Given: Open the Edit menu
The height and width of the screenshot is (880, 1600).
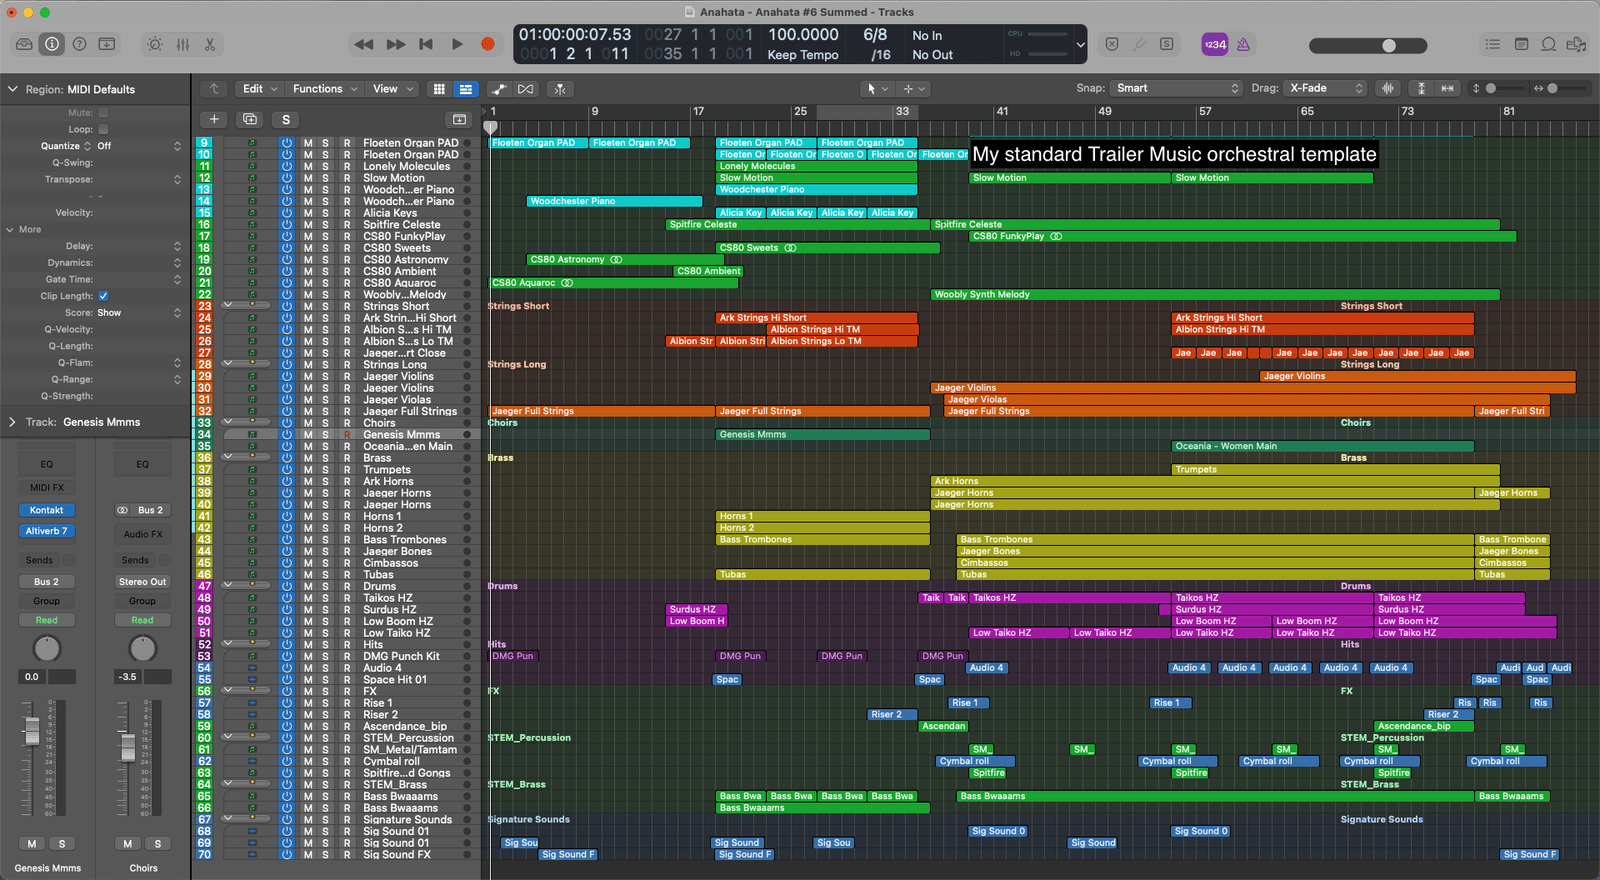Looking at the screenshot, I should (260, 89).
